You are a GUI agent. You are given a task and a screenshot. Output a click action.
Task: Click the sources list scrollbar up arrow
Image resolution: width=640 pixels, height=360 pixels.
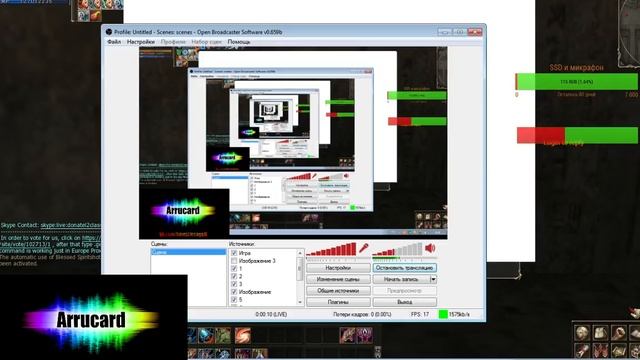[300, 253]
